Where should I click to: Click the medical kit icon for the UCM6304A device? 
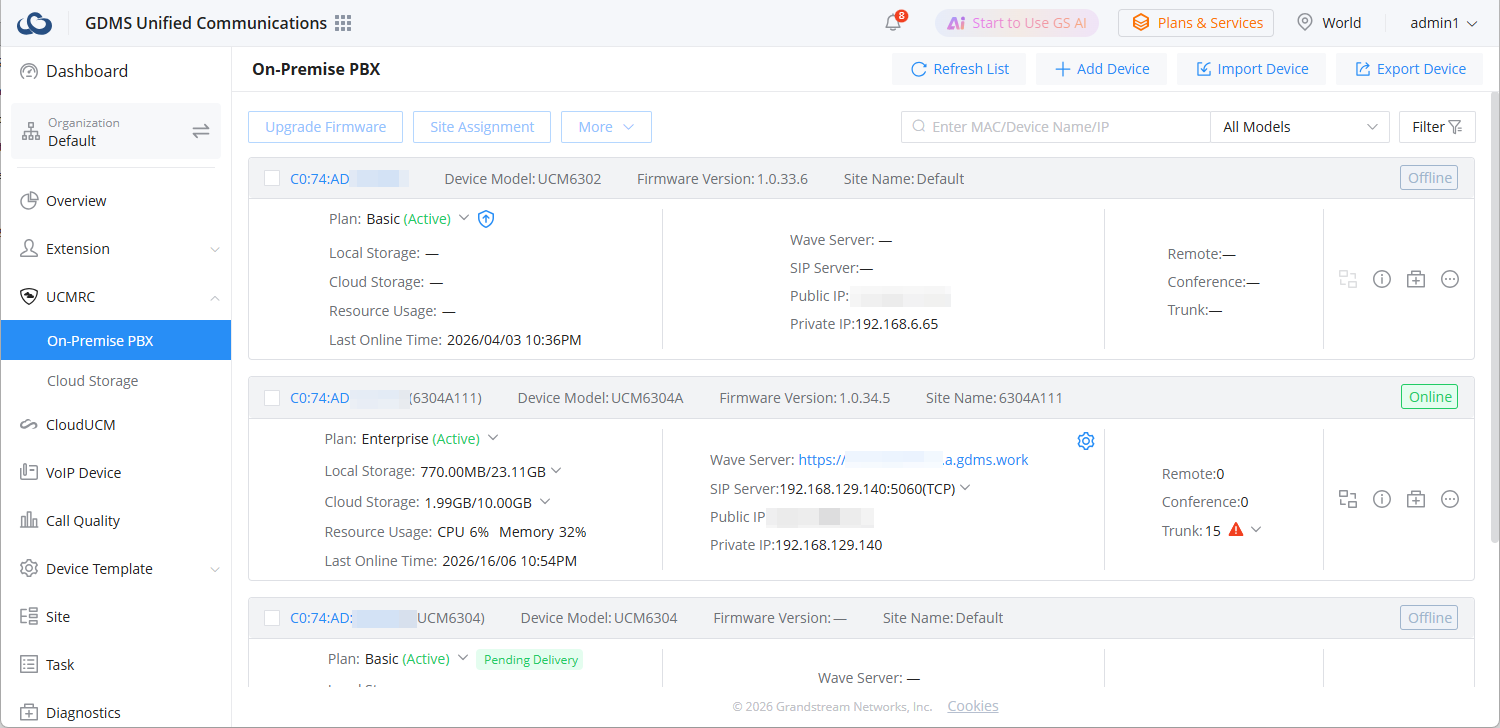(x=1416, y=499)
